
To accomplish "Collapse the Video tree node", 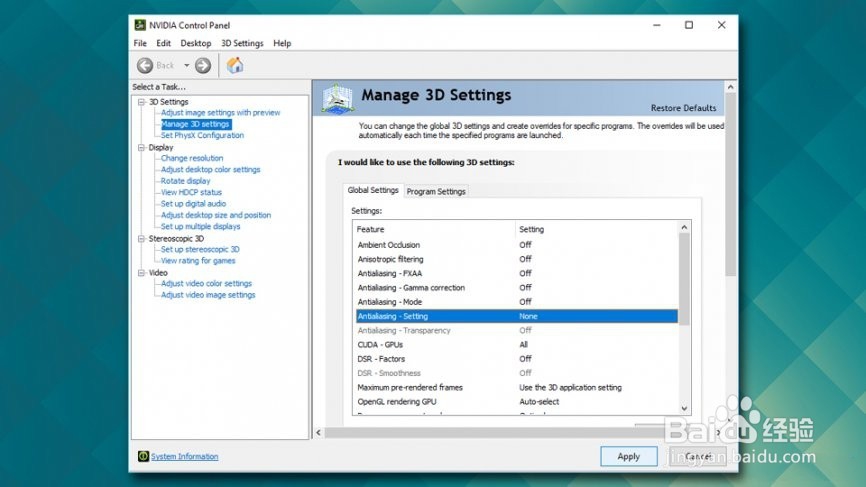I will [x=141, y=273].
